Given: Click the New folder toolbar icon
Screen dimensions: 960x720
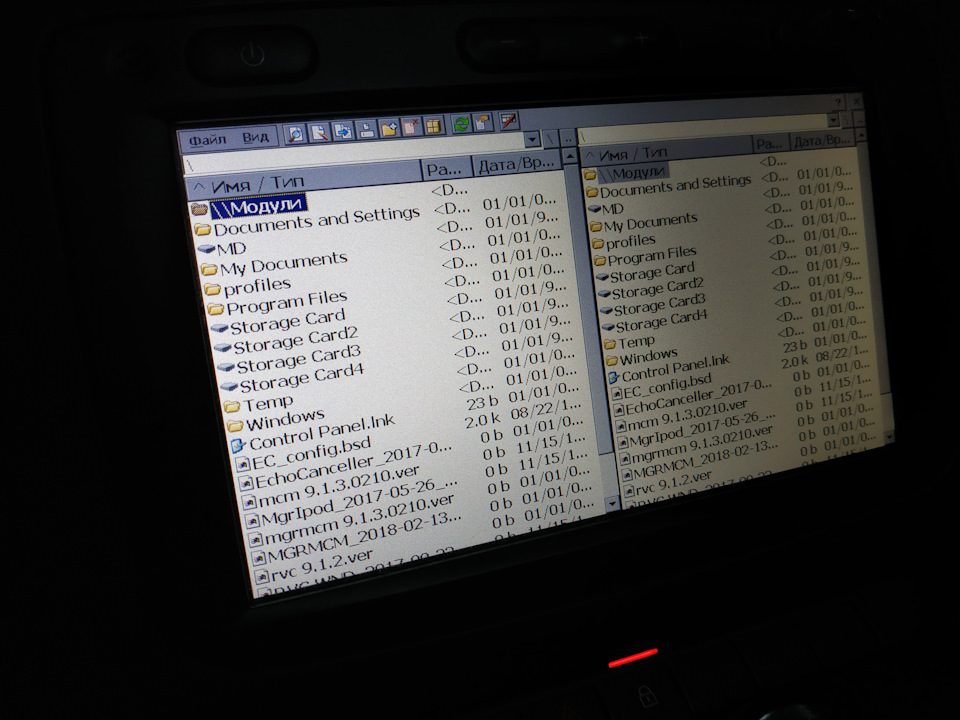Looking at the screenshot, I should (389, 128).
